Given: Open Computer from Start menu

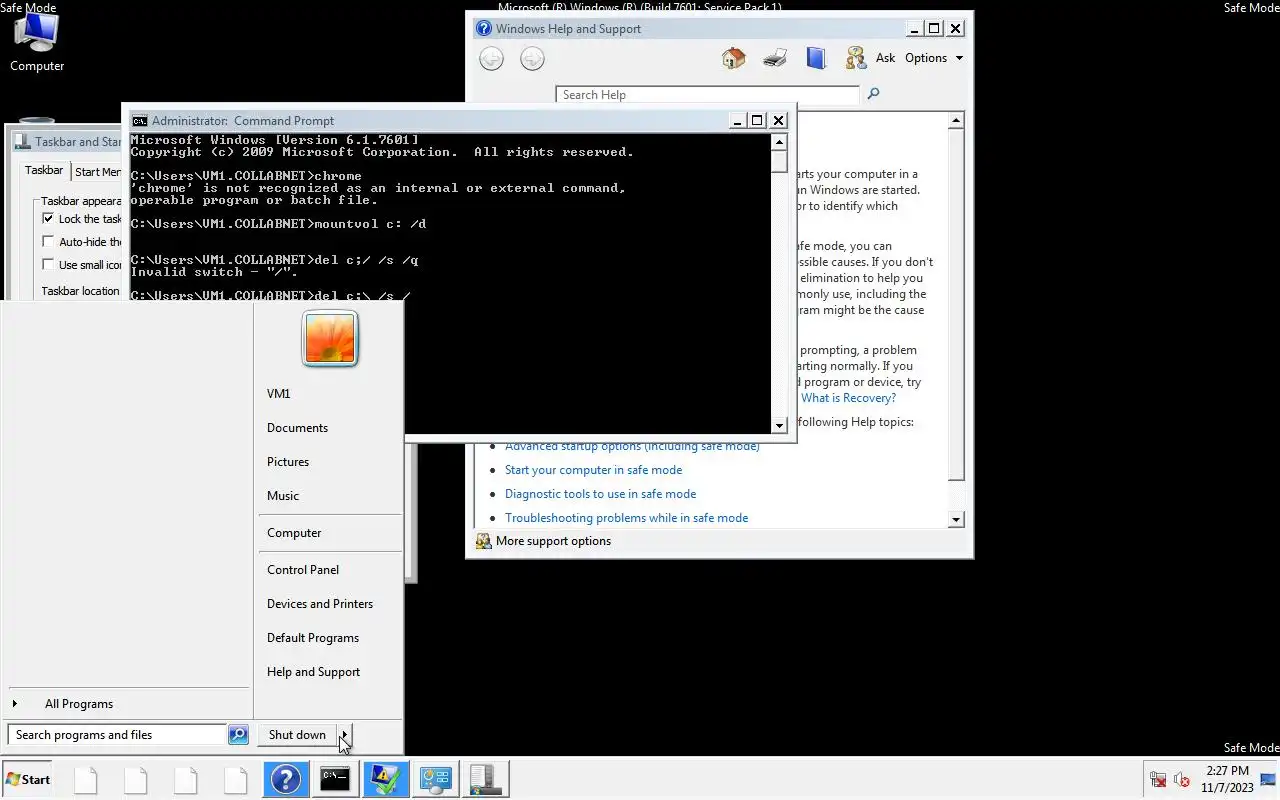Looking at the screenshot, I should [x=294, y=533].
